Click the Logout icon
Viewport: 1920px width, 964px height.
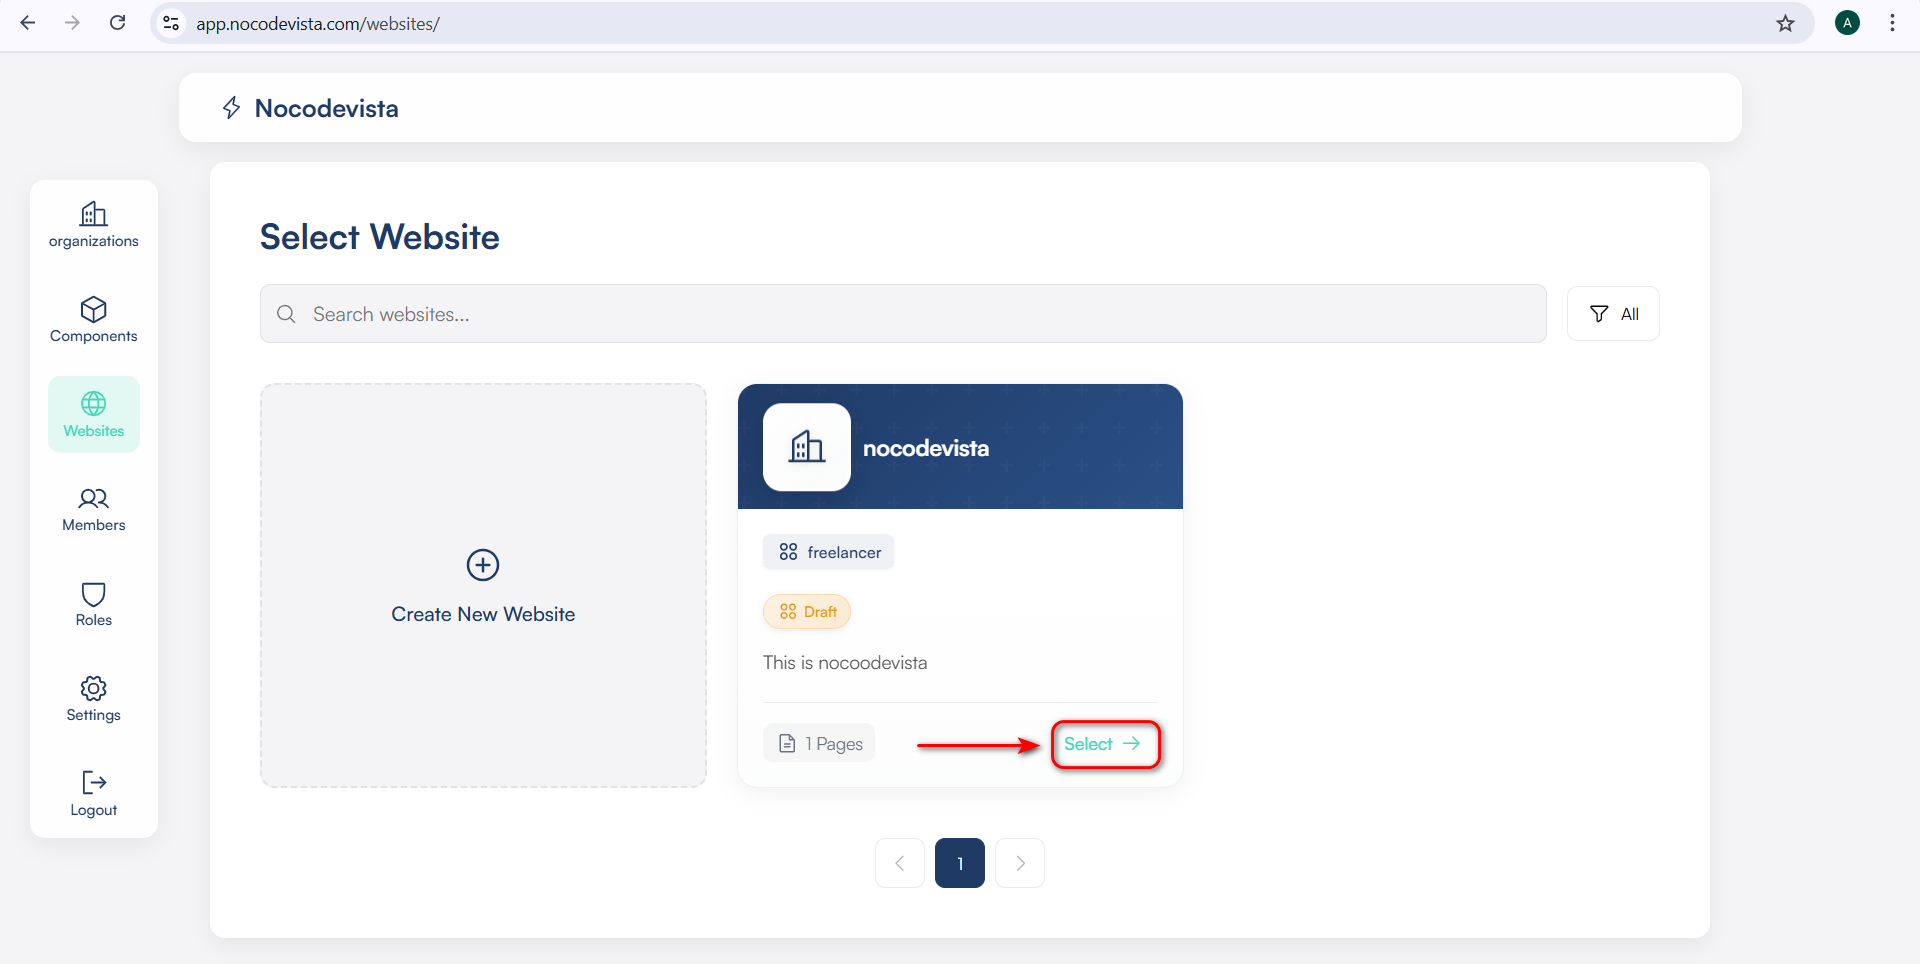pyautogui.click(x=93, y=783)
